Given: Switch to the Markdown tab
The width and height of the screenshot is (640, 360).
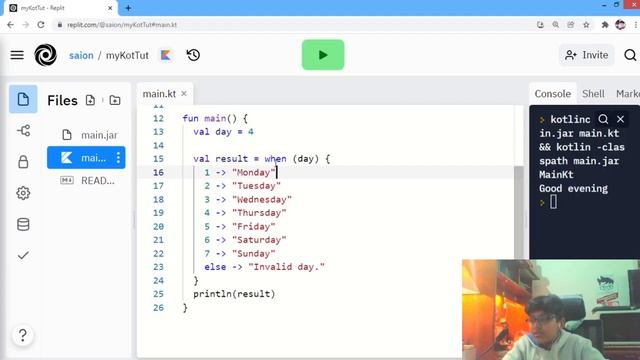Looking at the screenshot, I should point(628,94).
